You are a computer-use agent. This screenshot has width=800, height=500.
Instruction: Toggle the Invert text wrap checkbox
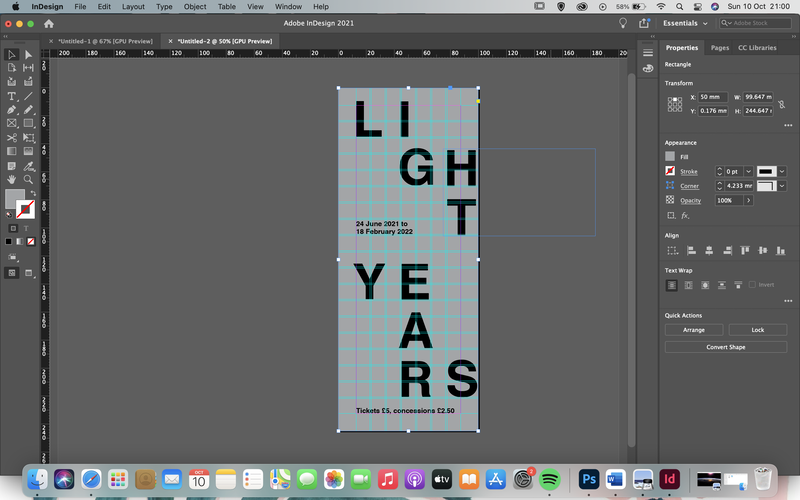[752, 285]
